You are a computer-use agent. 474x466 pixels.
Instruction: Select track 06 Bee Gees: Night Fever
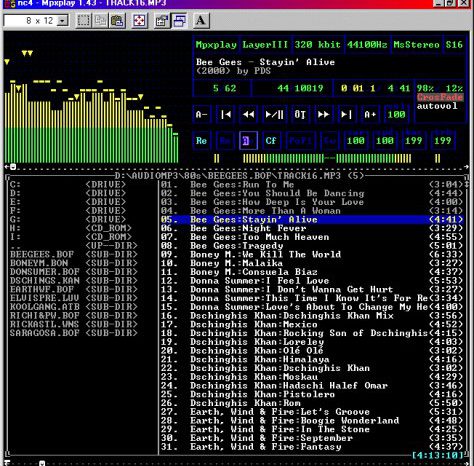click(312, 228)
